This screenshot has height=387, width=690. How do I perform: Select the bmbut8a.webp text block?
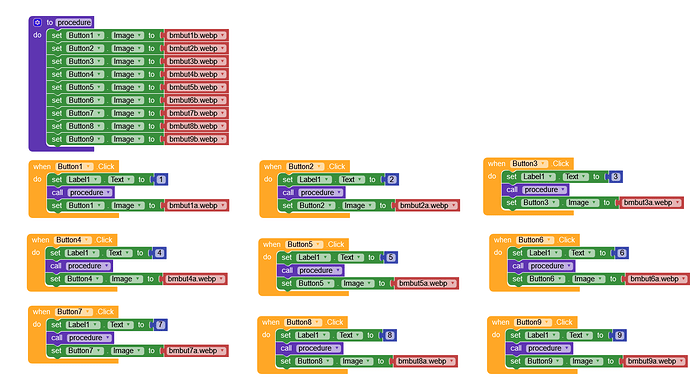coord(425,361)
